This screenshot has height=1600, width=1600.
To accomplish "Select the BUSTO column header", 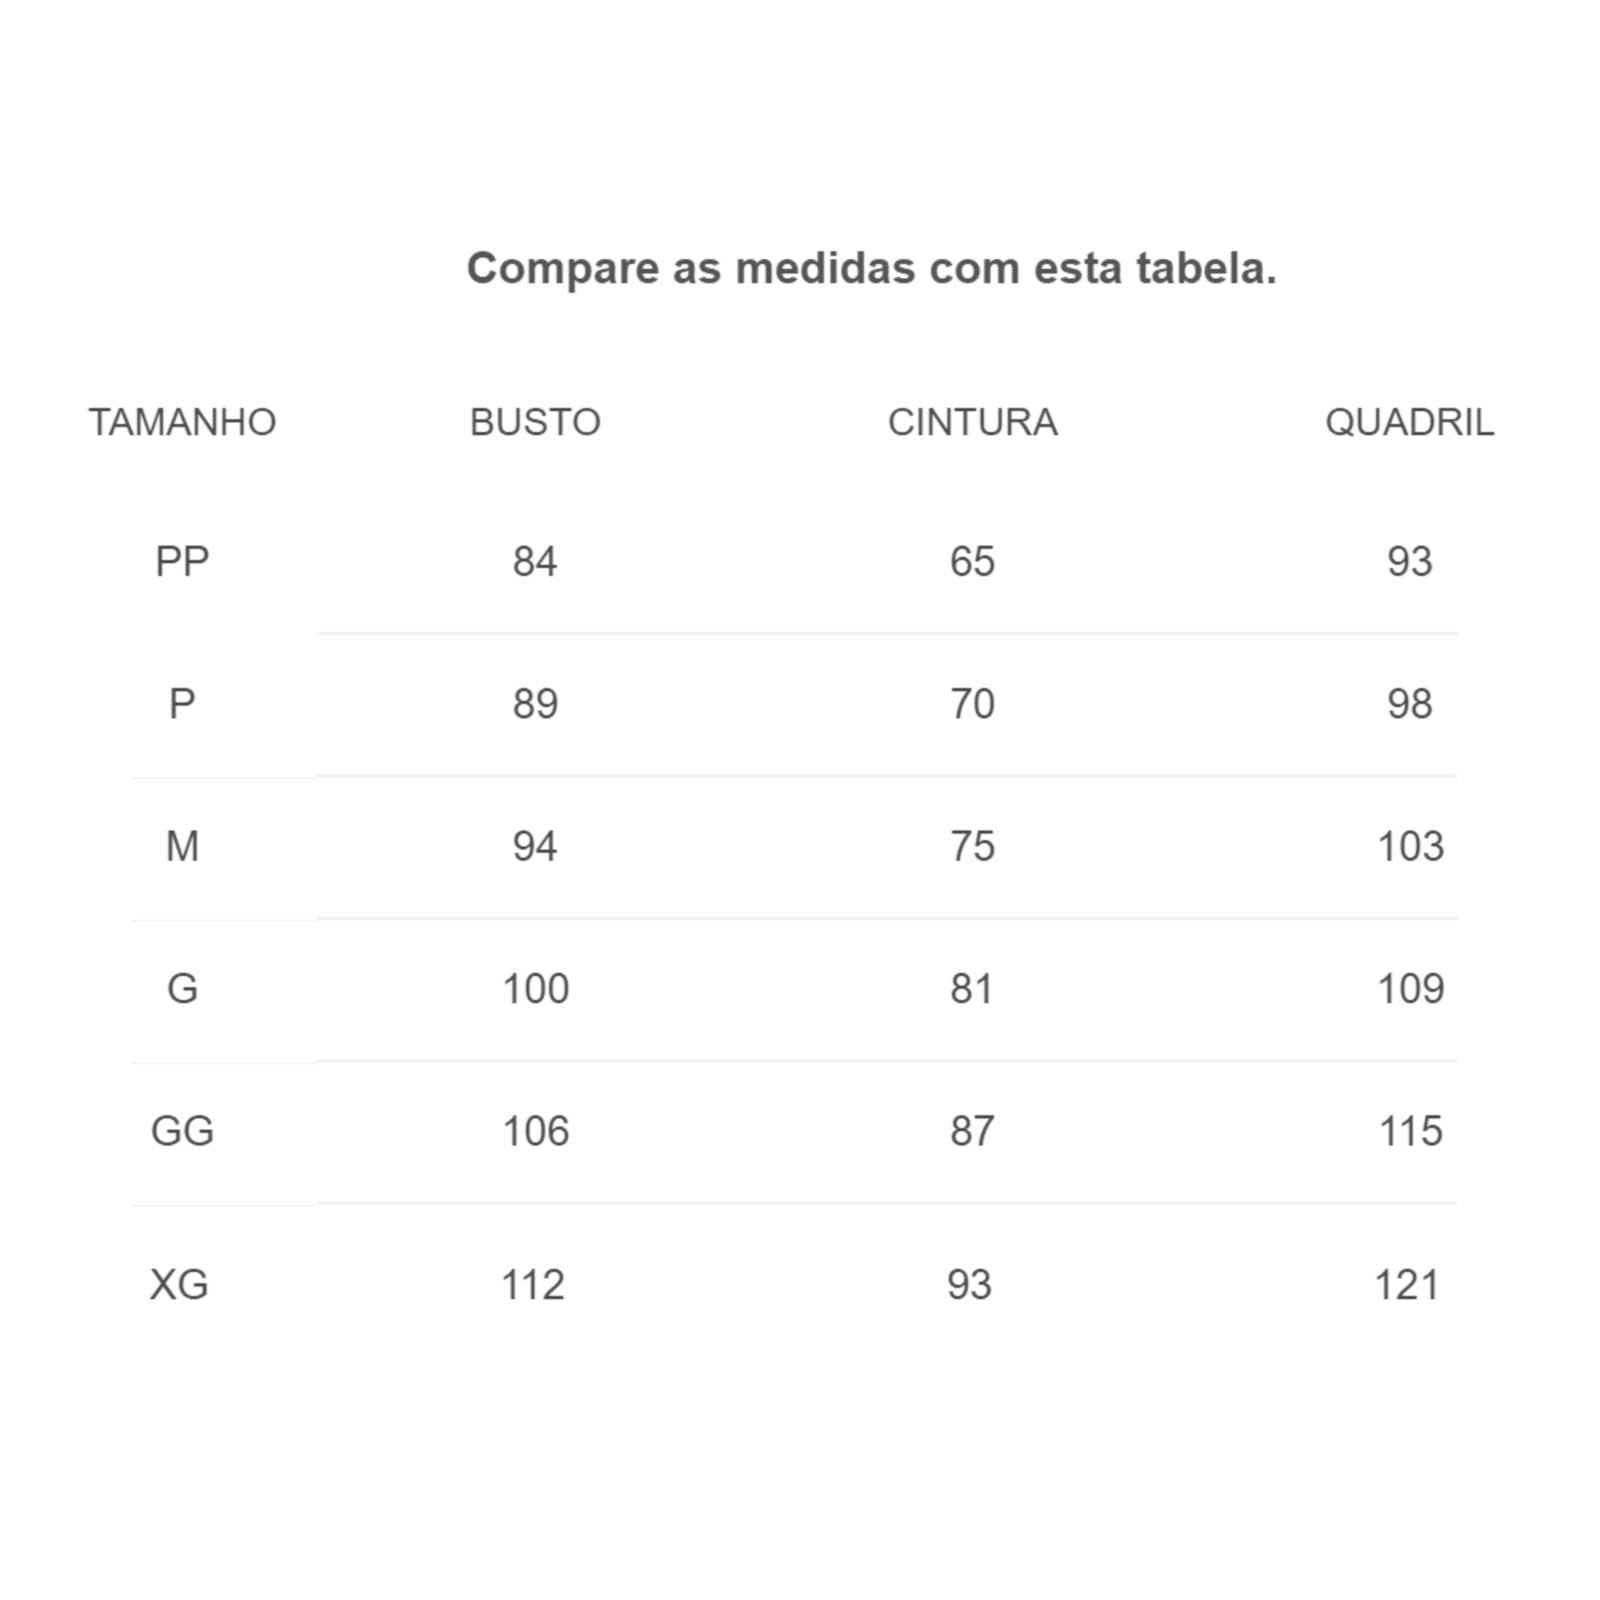I will click(535, 422).
